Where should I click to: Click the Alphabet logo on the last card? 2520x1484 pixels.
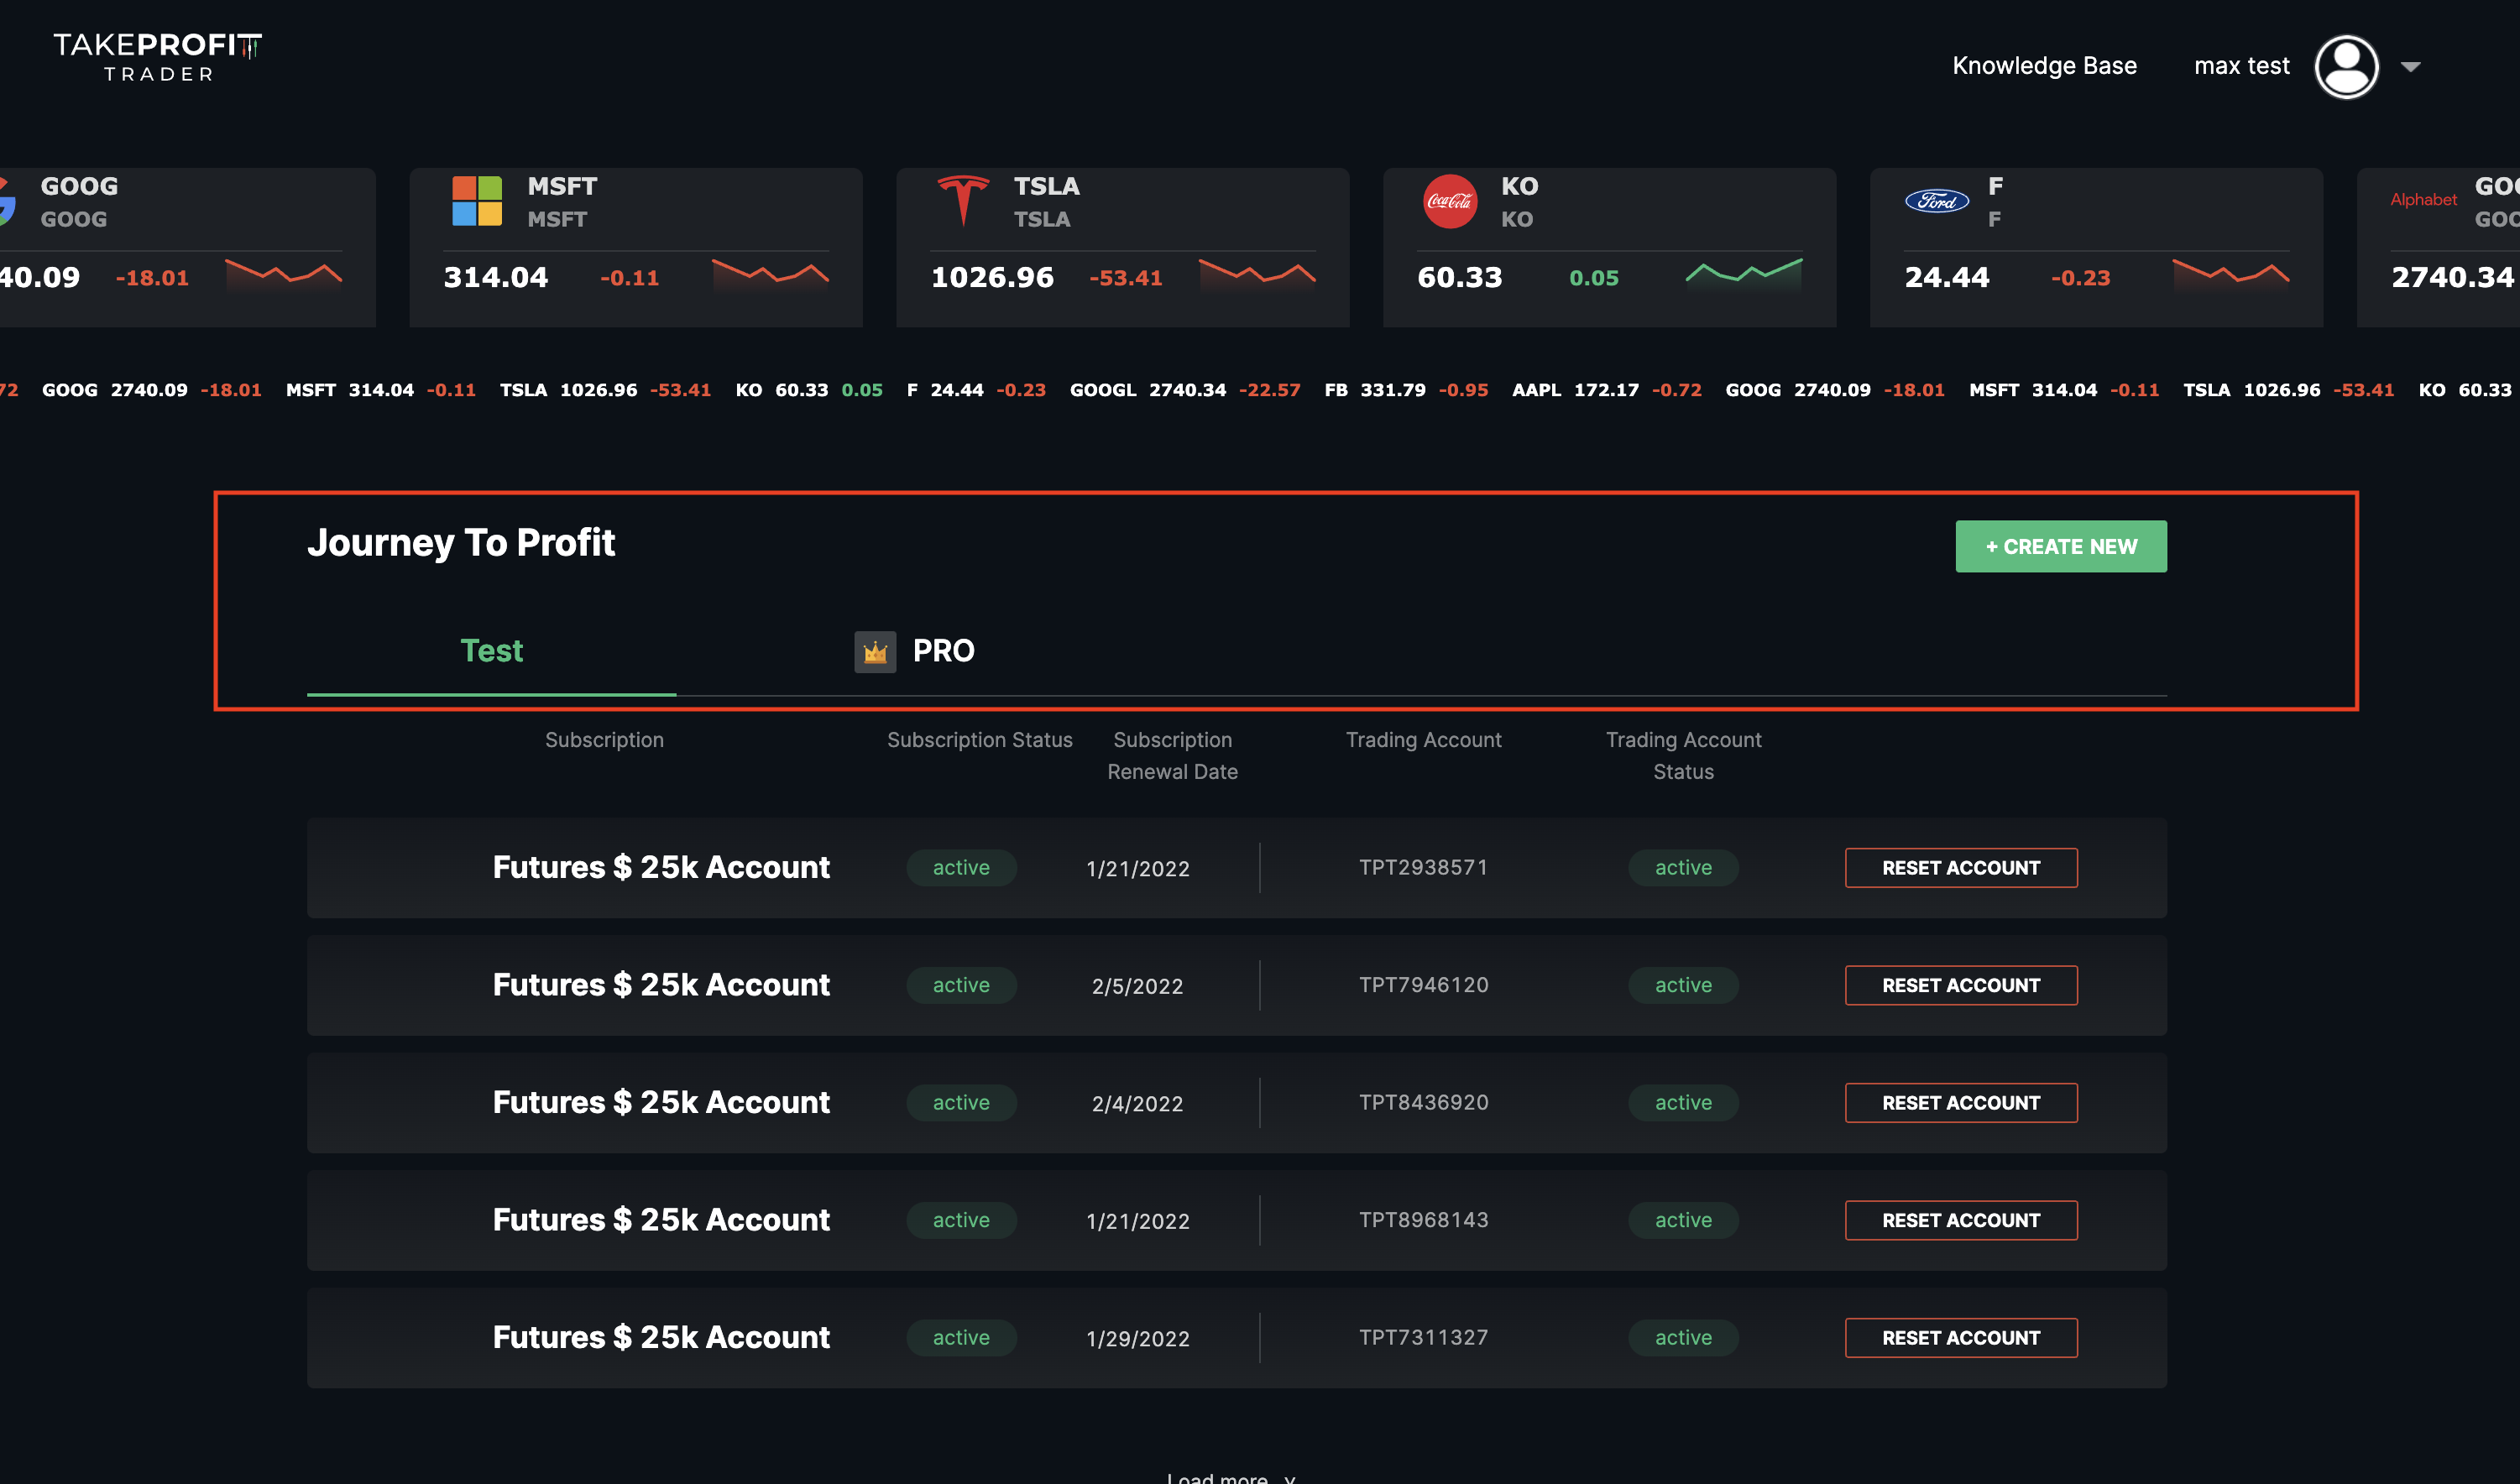tap(2423, 200)
